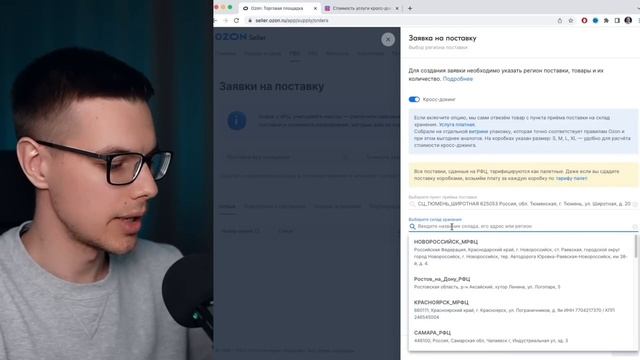This screenshot has height=360, width=640.
Task: Open a new browser tab
Action: pyautogui.click(x=410, y=8)
